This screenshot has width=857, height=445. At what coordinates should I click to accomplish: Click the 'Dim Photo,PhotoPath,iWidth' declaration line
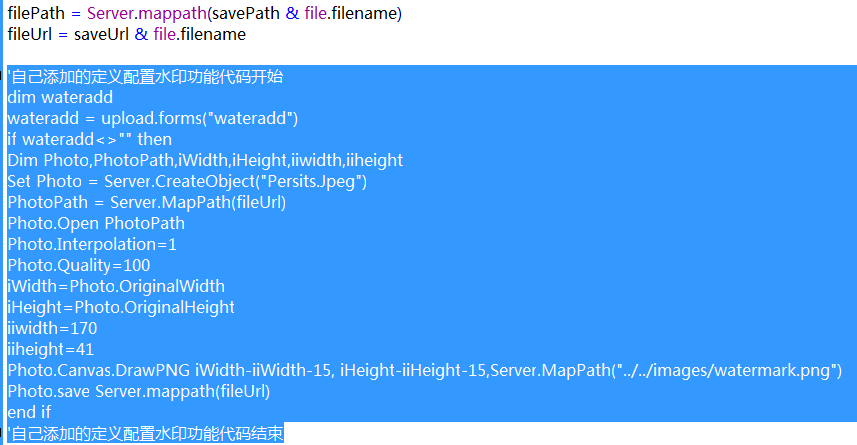point(205,160)
